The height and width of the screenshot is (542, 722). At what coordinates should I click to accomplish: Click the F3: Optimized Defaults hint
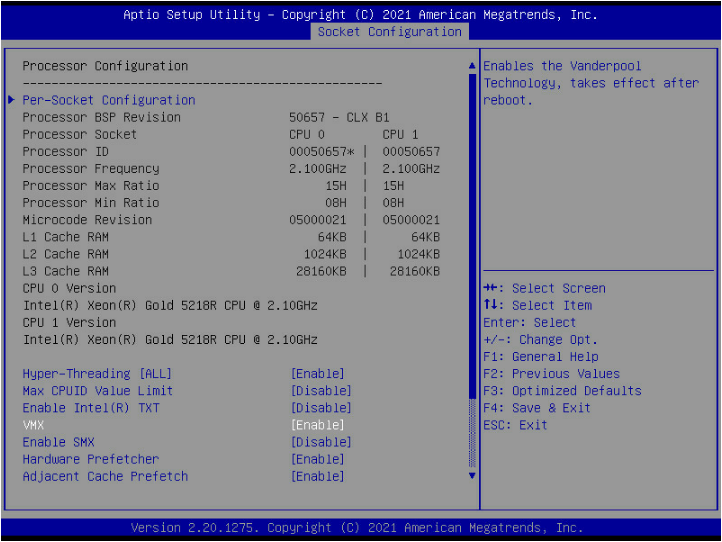pyautogui.click(x=562, y=391)
